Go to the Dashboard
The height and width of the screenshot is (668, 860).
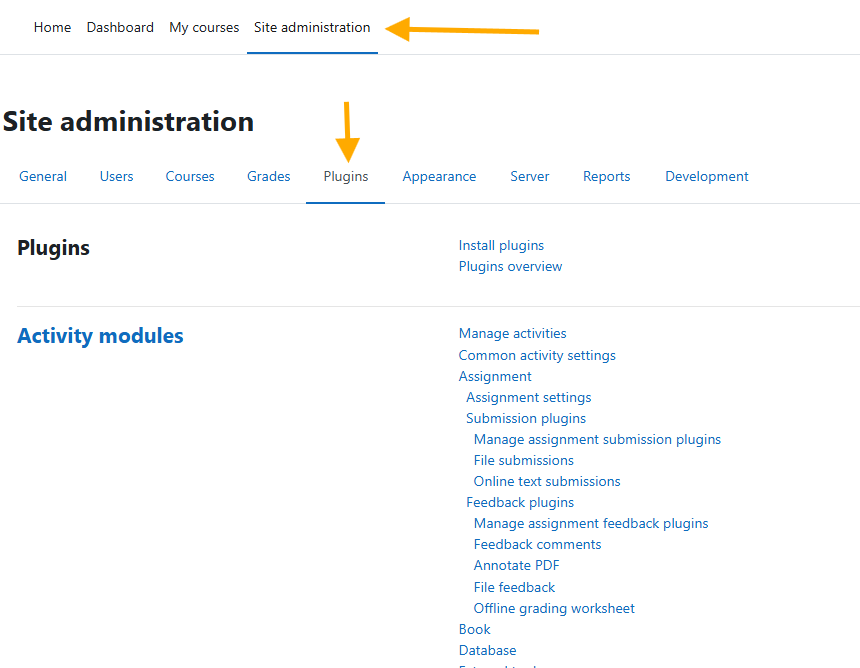(x=120, y=27)
